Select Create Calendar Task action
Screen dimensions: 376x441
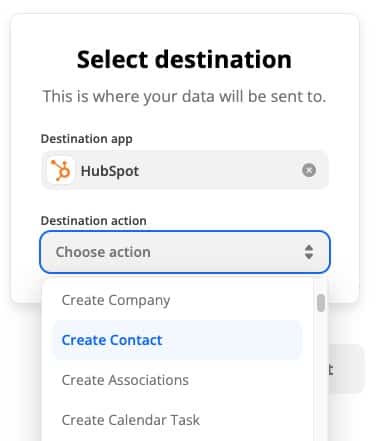point(131,420)
